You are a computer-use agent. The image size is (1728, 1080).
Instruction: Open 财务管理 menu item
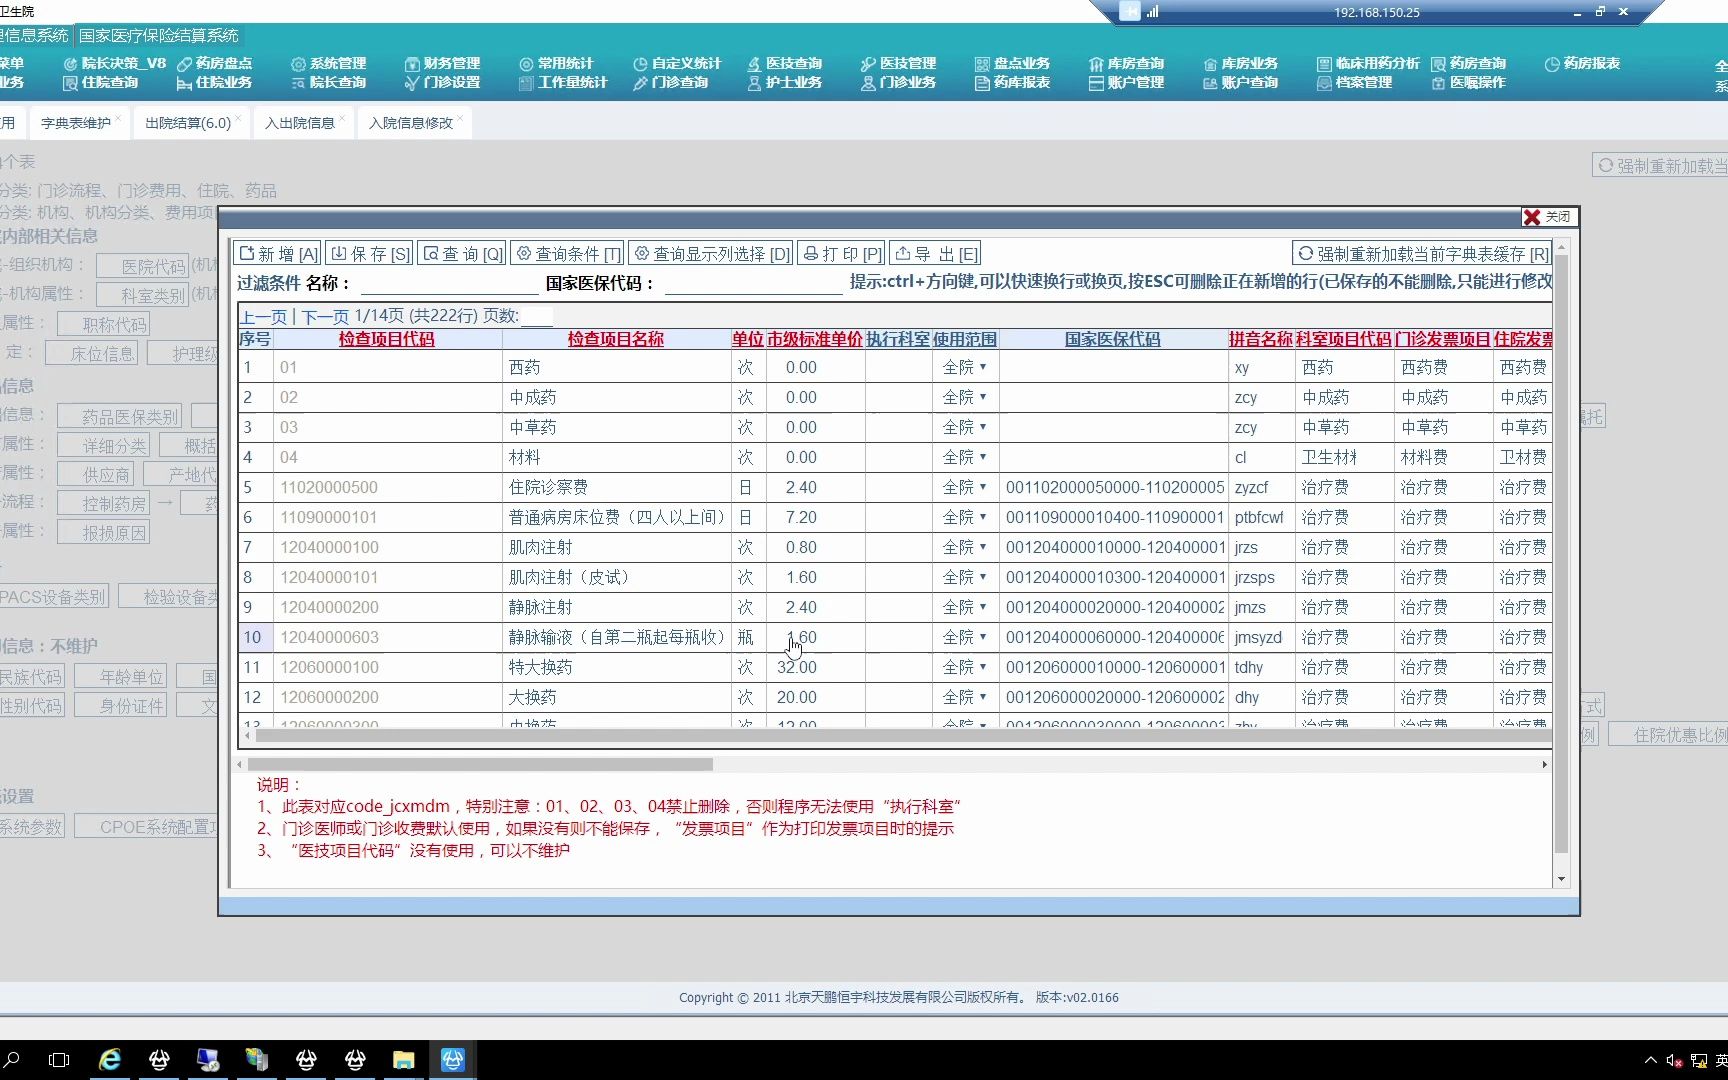pos(443,63)
